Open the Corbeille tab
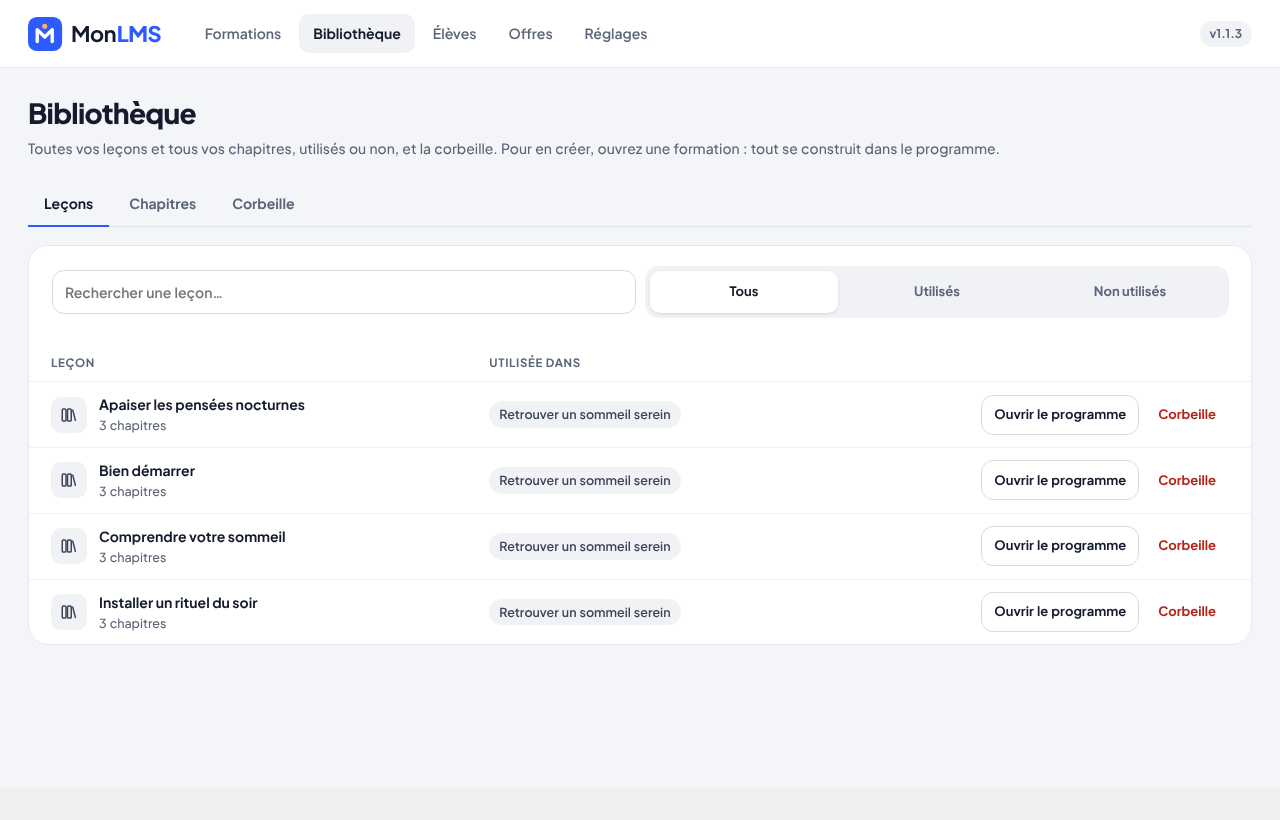 pyautogui.click(x=263, y=204)
